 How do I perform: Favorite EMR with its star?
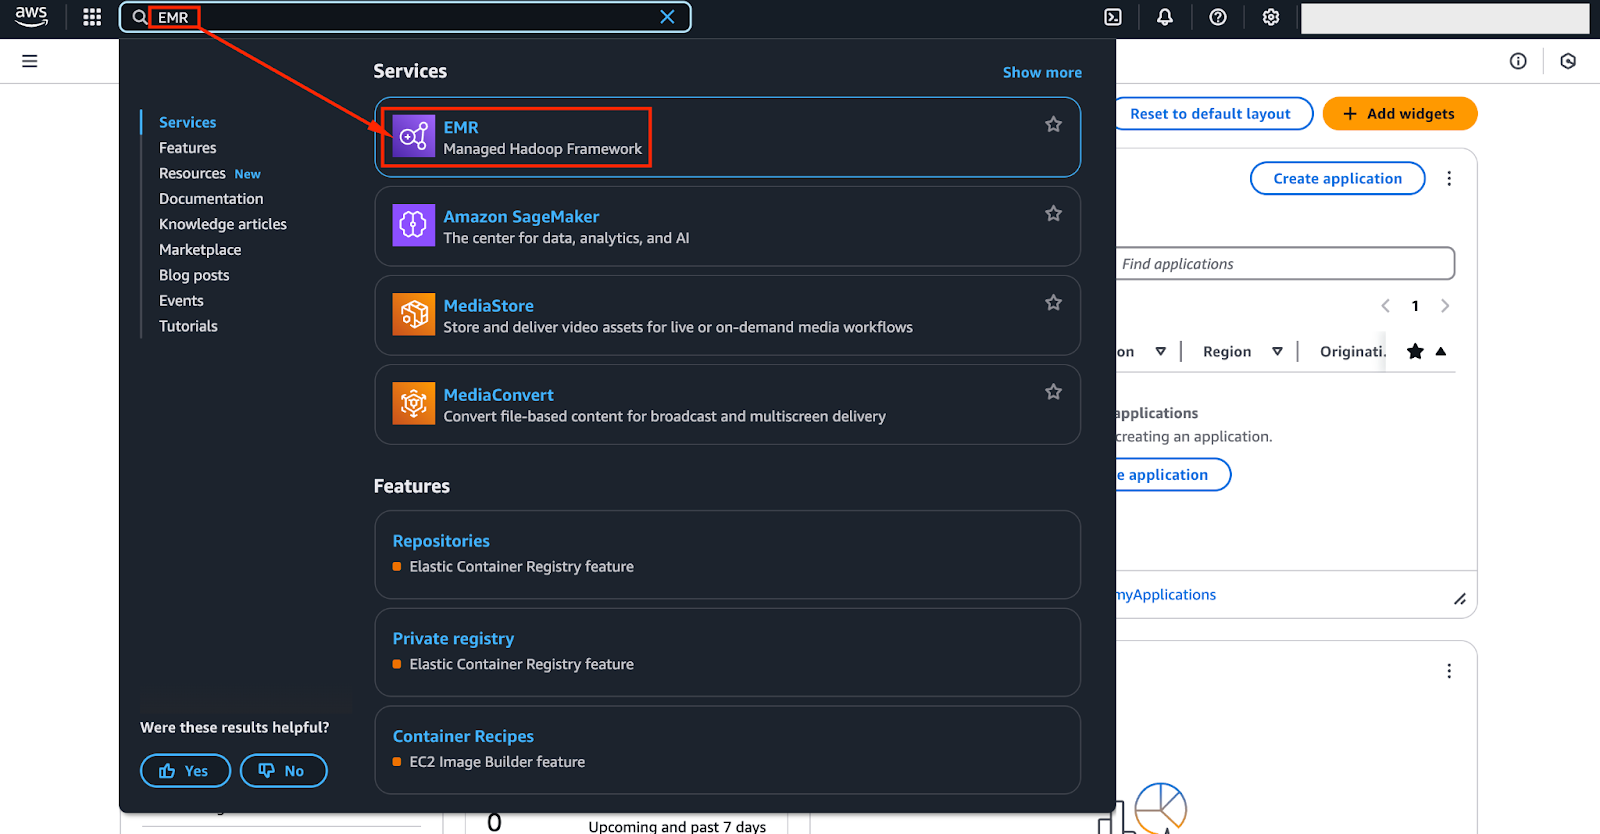pos(1053,124)
